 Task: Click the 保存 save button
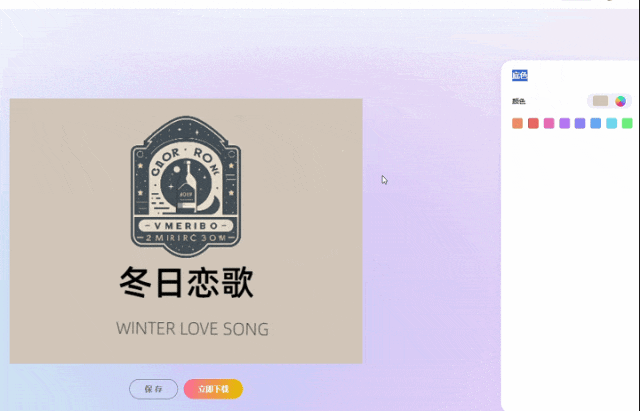(153, 389)
